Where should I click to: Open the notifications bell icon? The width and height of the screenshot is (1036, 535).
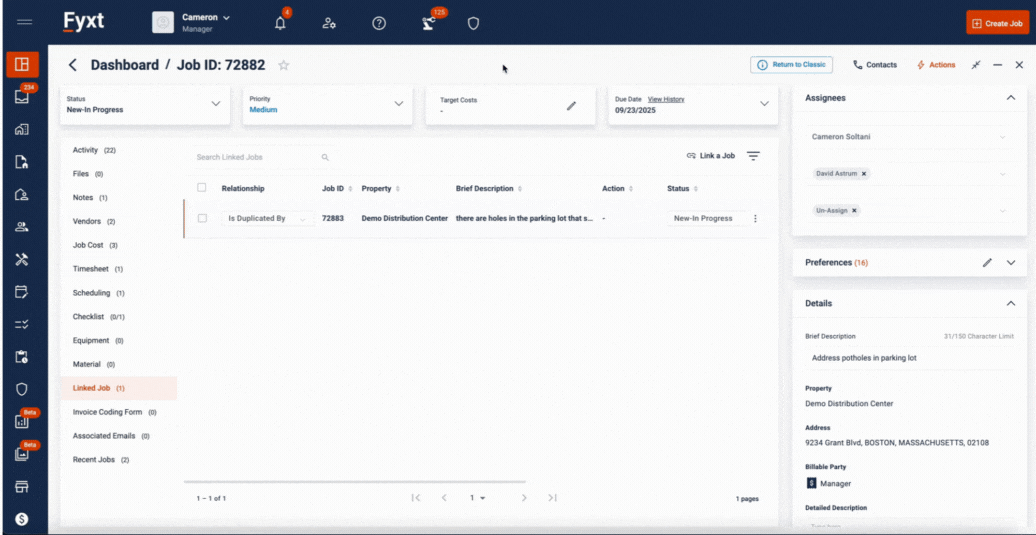[x=280, y=23]
